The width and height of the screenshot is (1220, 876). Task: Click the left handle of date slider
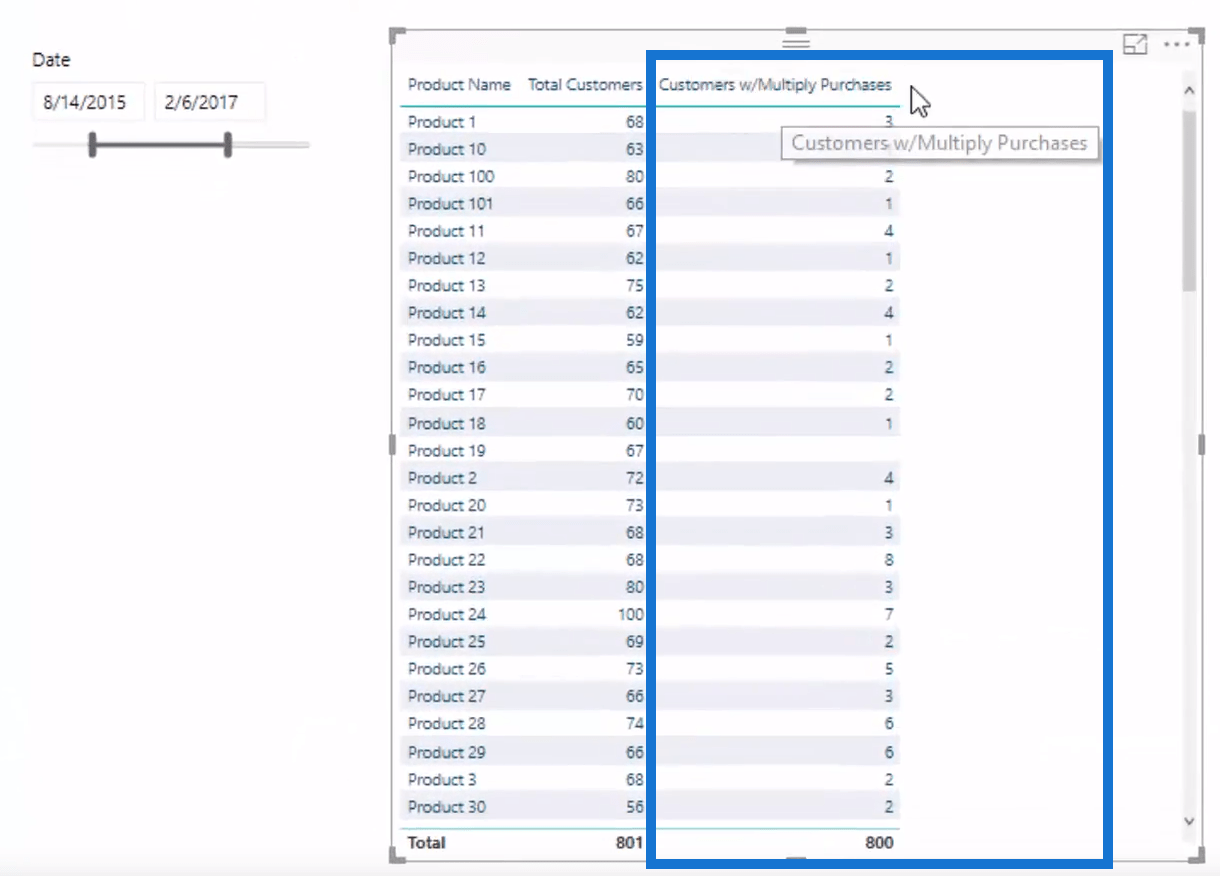pyautogui.click(x=92, y=145)
